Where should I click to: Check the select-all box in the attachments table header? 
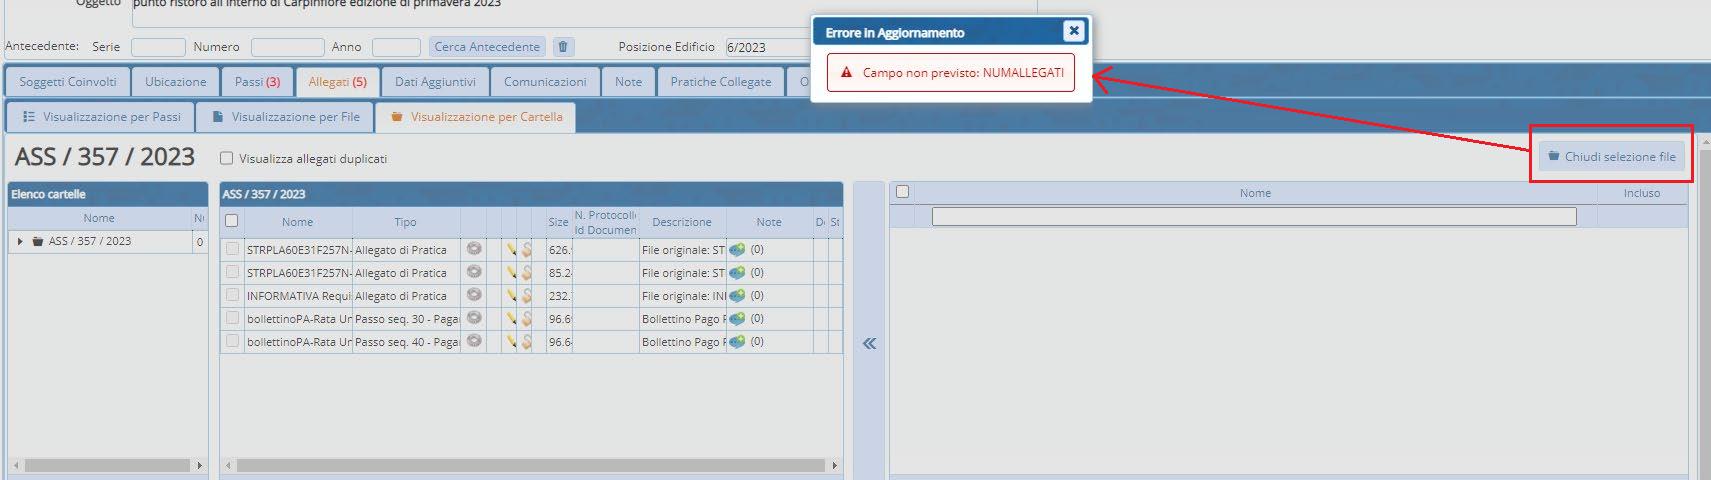pyautogui.click(x=232, y=221)
